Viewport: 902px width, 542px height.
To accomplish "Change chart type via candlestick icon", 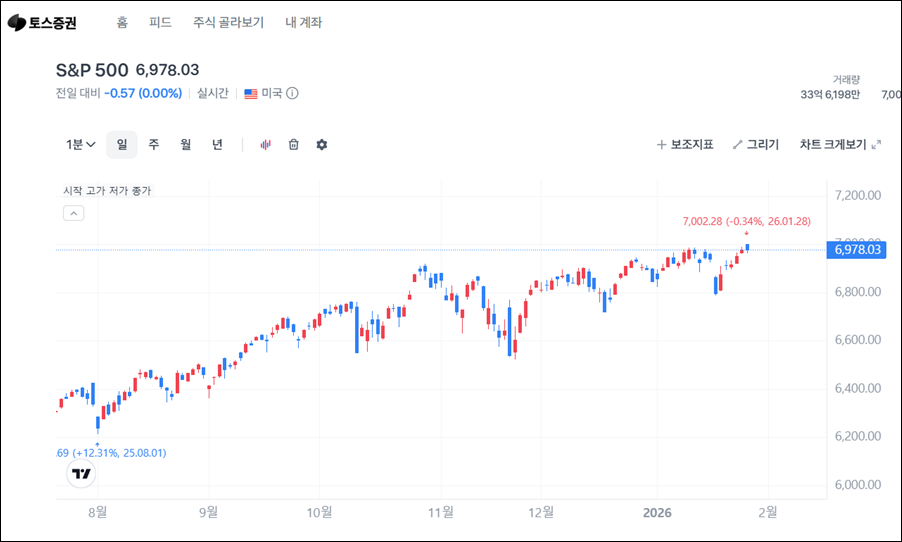I will tap(265, 144).
